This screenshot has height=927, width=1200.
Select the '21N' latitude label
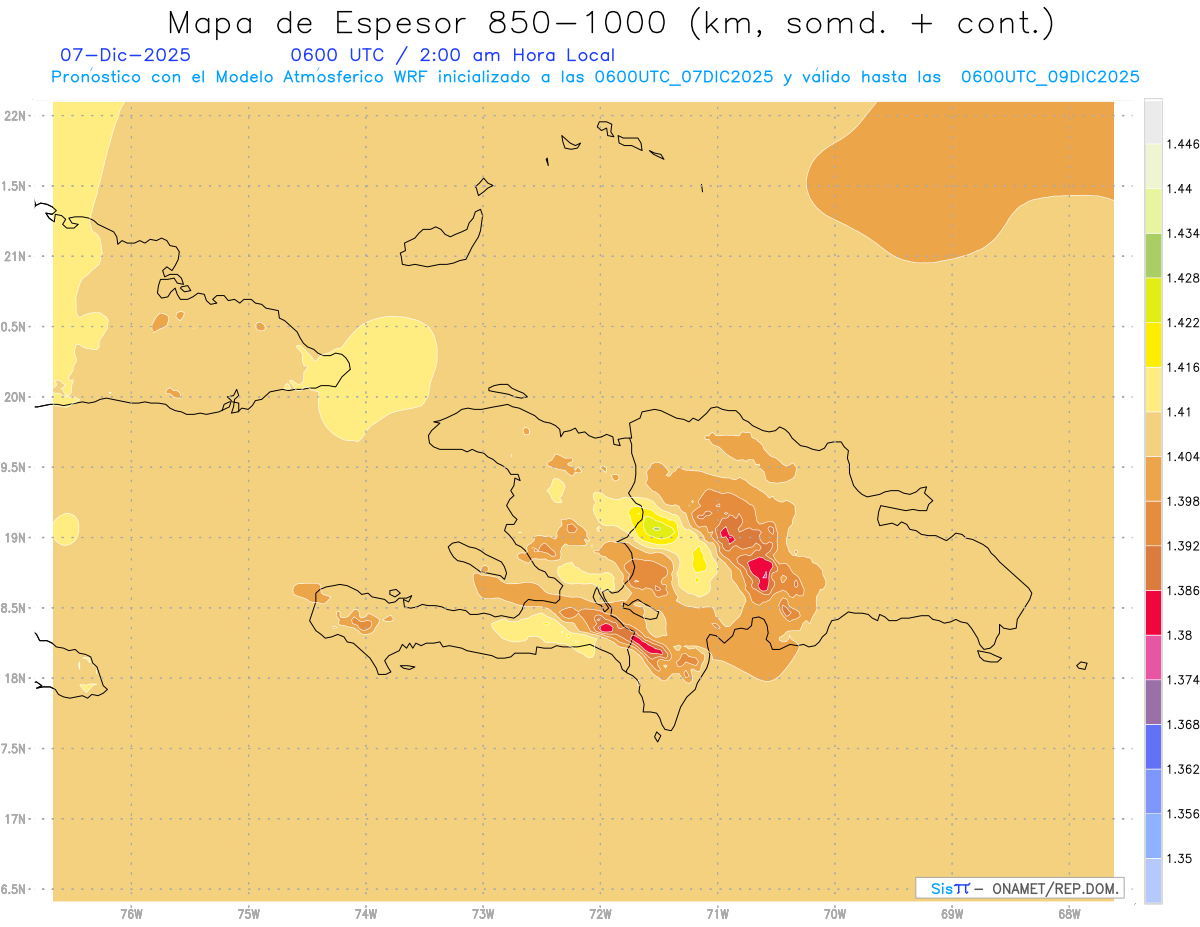point(16,257)
